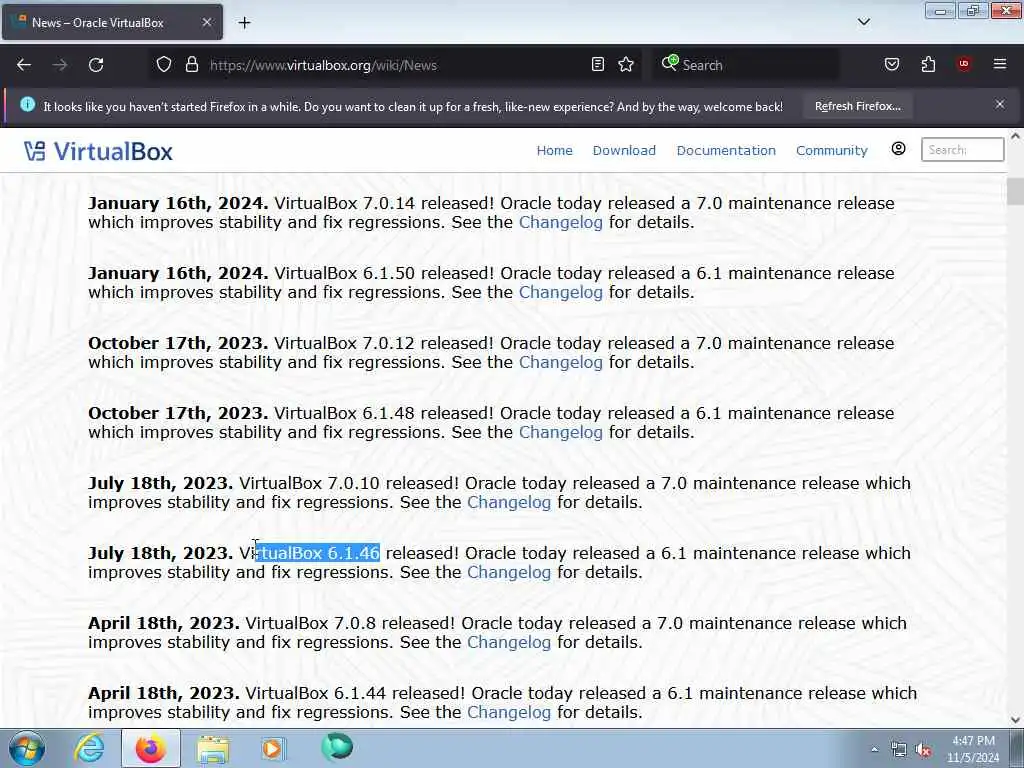Open Changelog link for VirtualBox 6.1.48
The height and width of the screenshot is (768, 1024).
560,432
